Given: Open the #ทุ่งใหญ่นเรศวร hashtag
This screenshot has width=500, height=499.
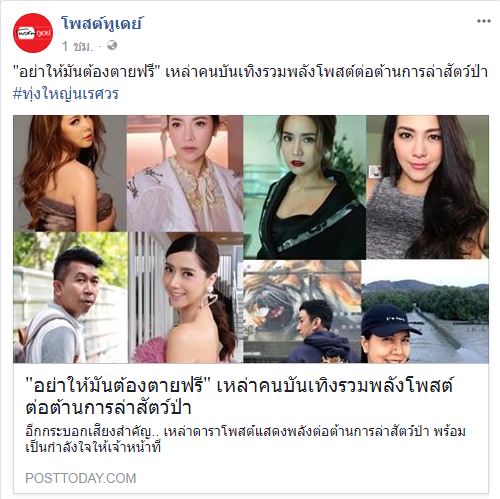Looking at the screenshot, I should coord(66,93).
